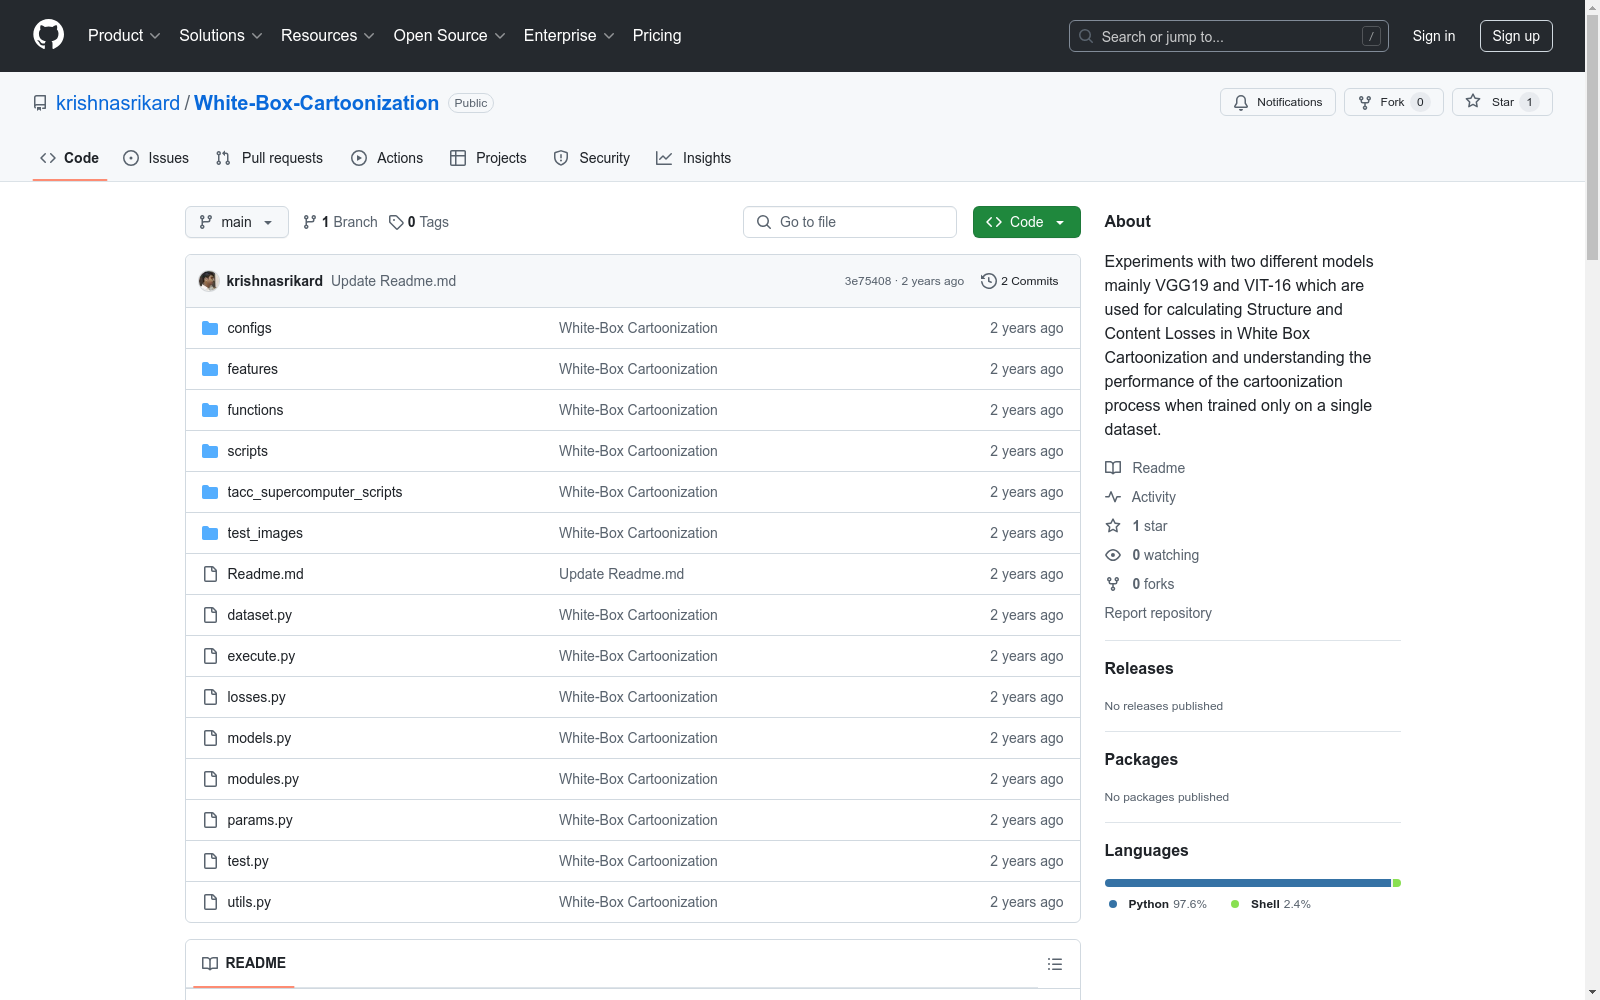The width and height of the screenshot is (1600, 1000).
Task: Switch to the Pull requests tab
Action: 269,158
